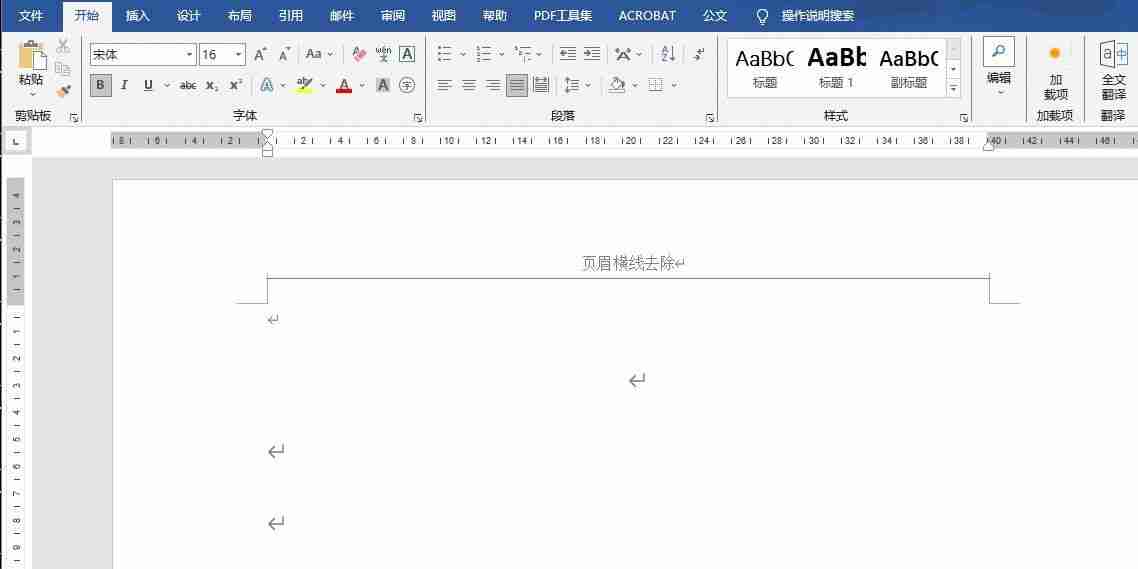Screen dimensions: 1138x569
Task: Apply the 副标题 style
Action: 909,67
